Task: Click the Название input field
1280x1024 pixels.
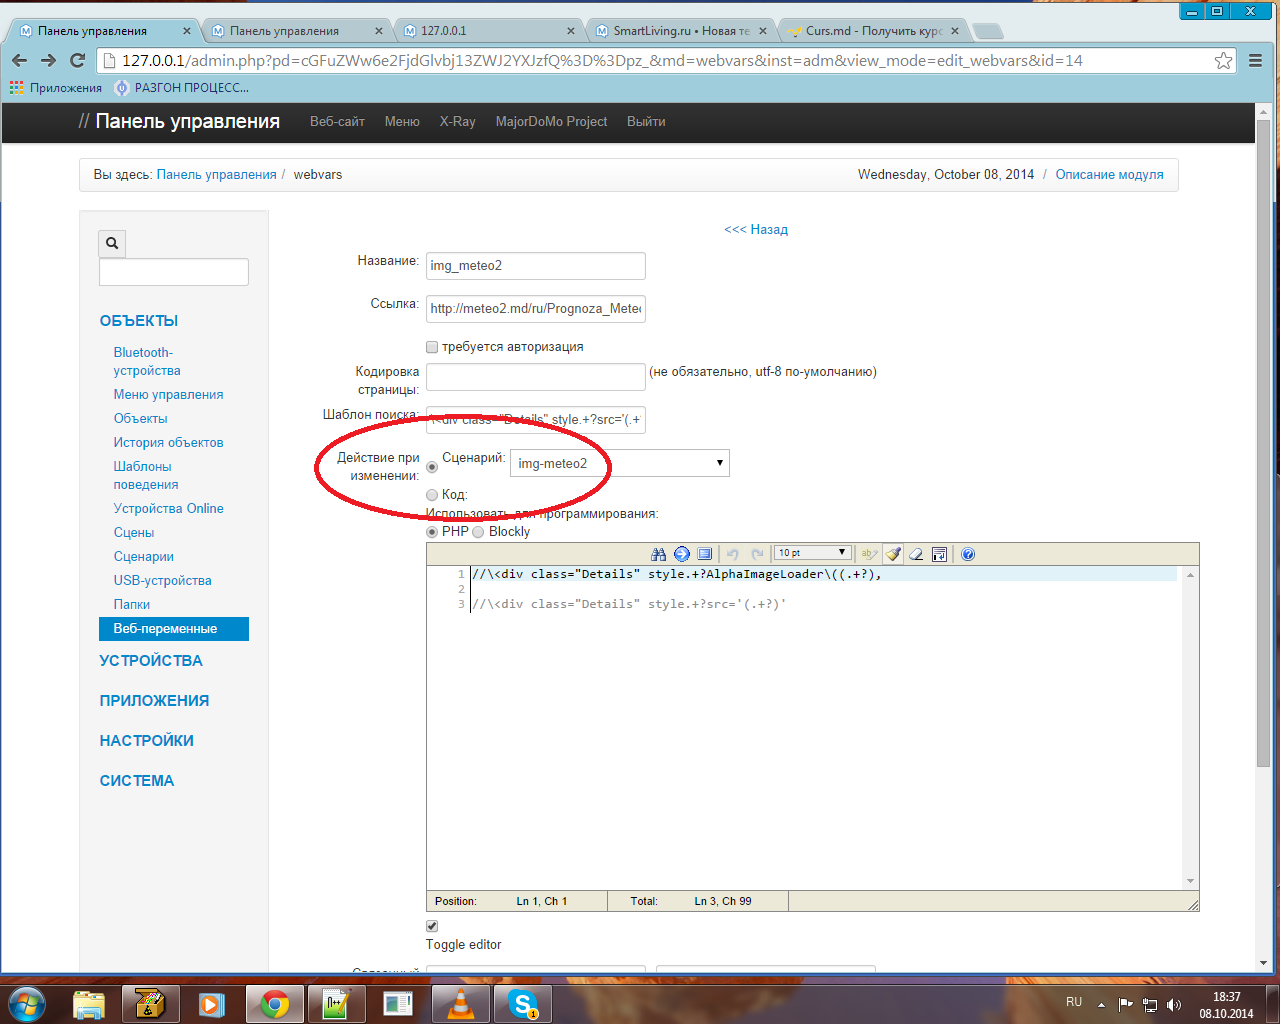Action: (536, 266)
